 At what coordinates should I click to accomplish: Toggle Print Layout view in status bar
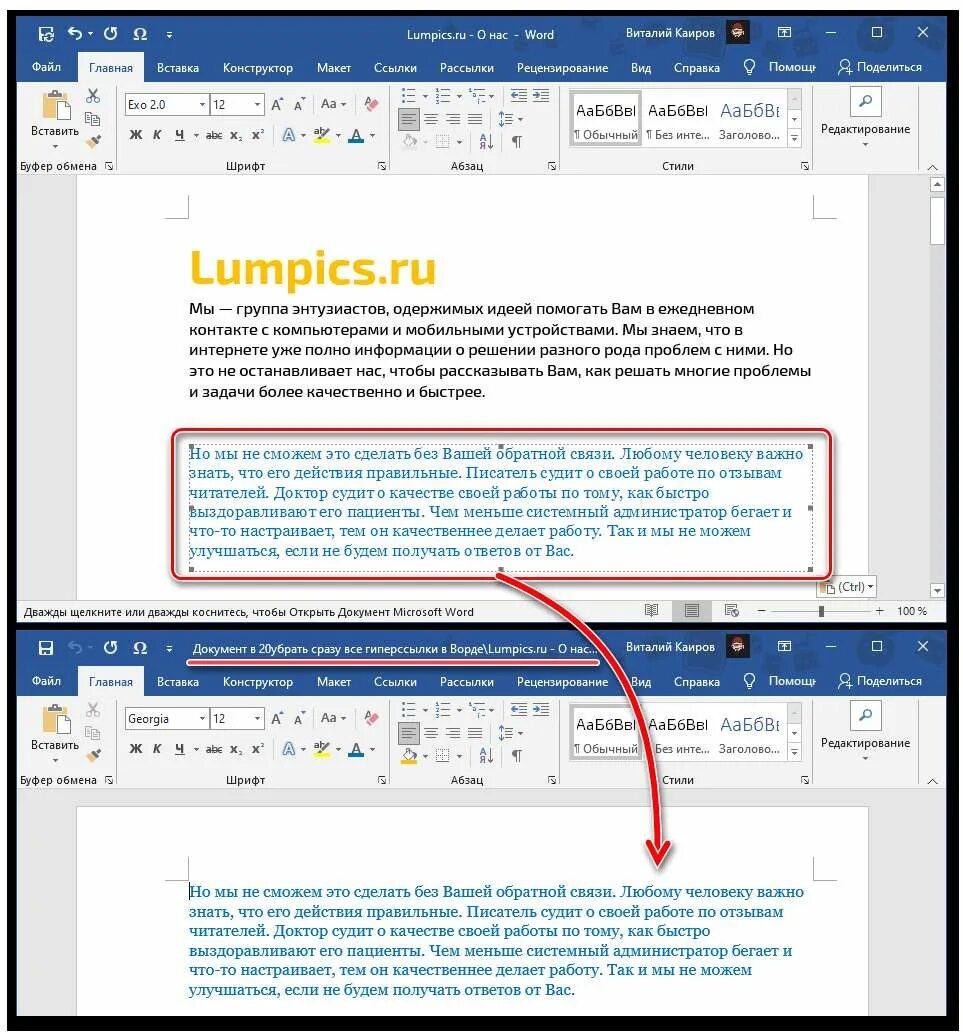(x=692, y=610)
